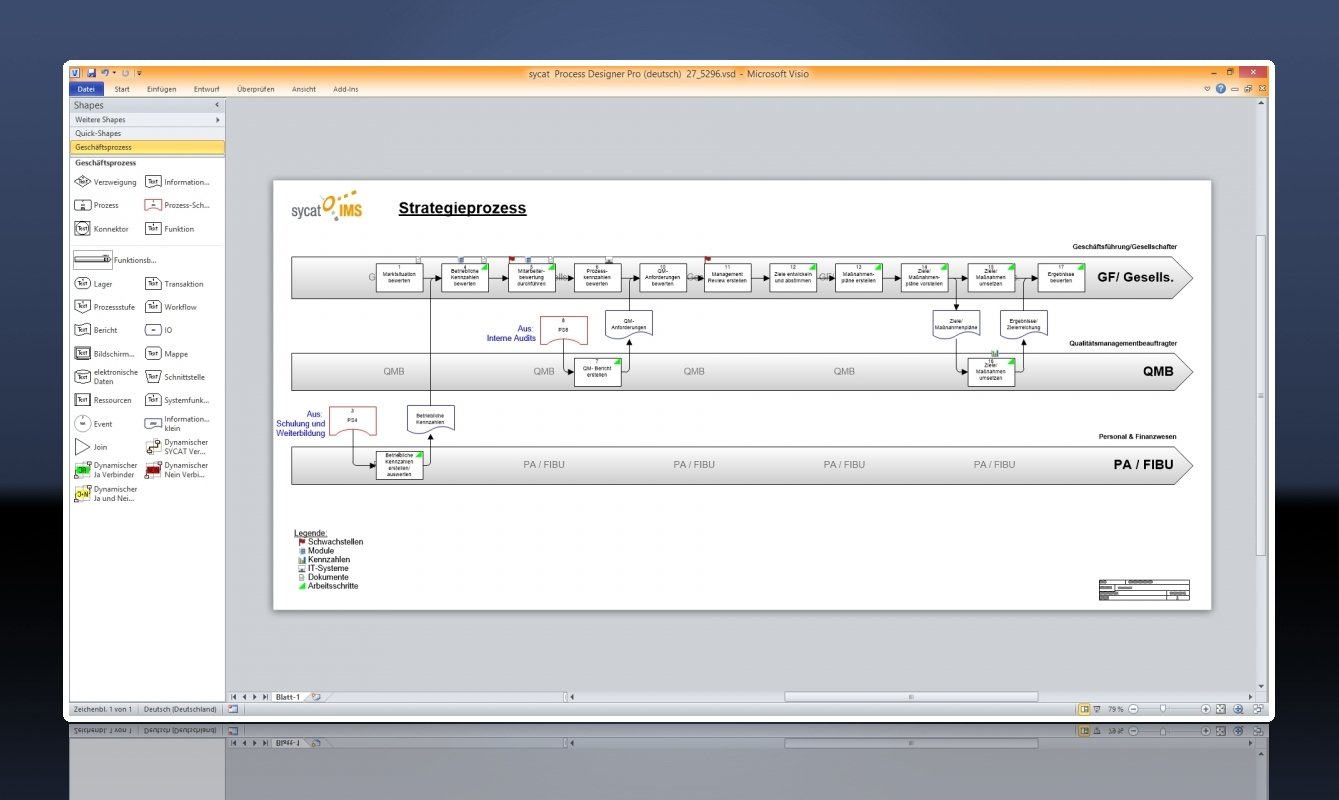Undo the last action in the quick access toolbar
Image resolution: width=1339 pixels, height=800 pixels.
point(103,73)
